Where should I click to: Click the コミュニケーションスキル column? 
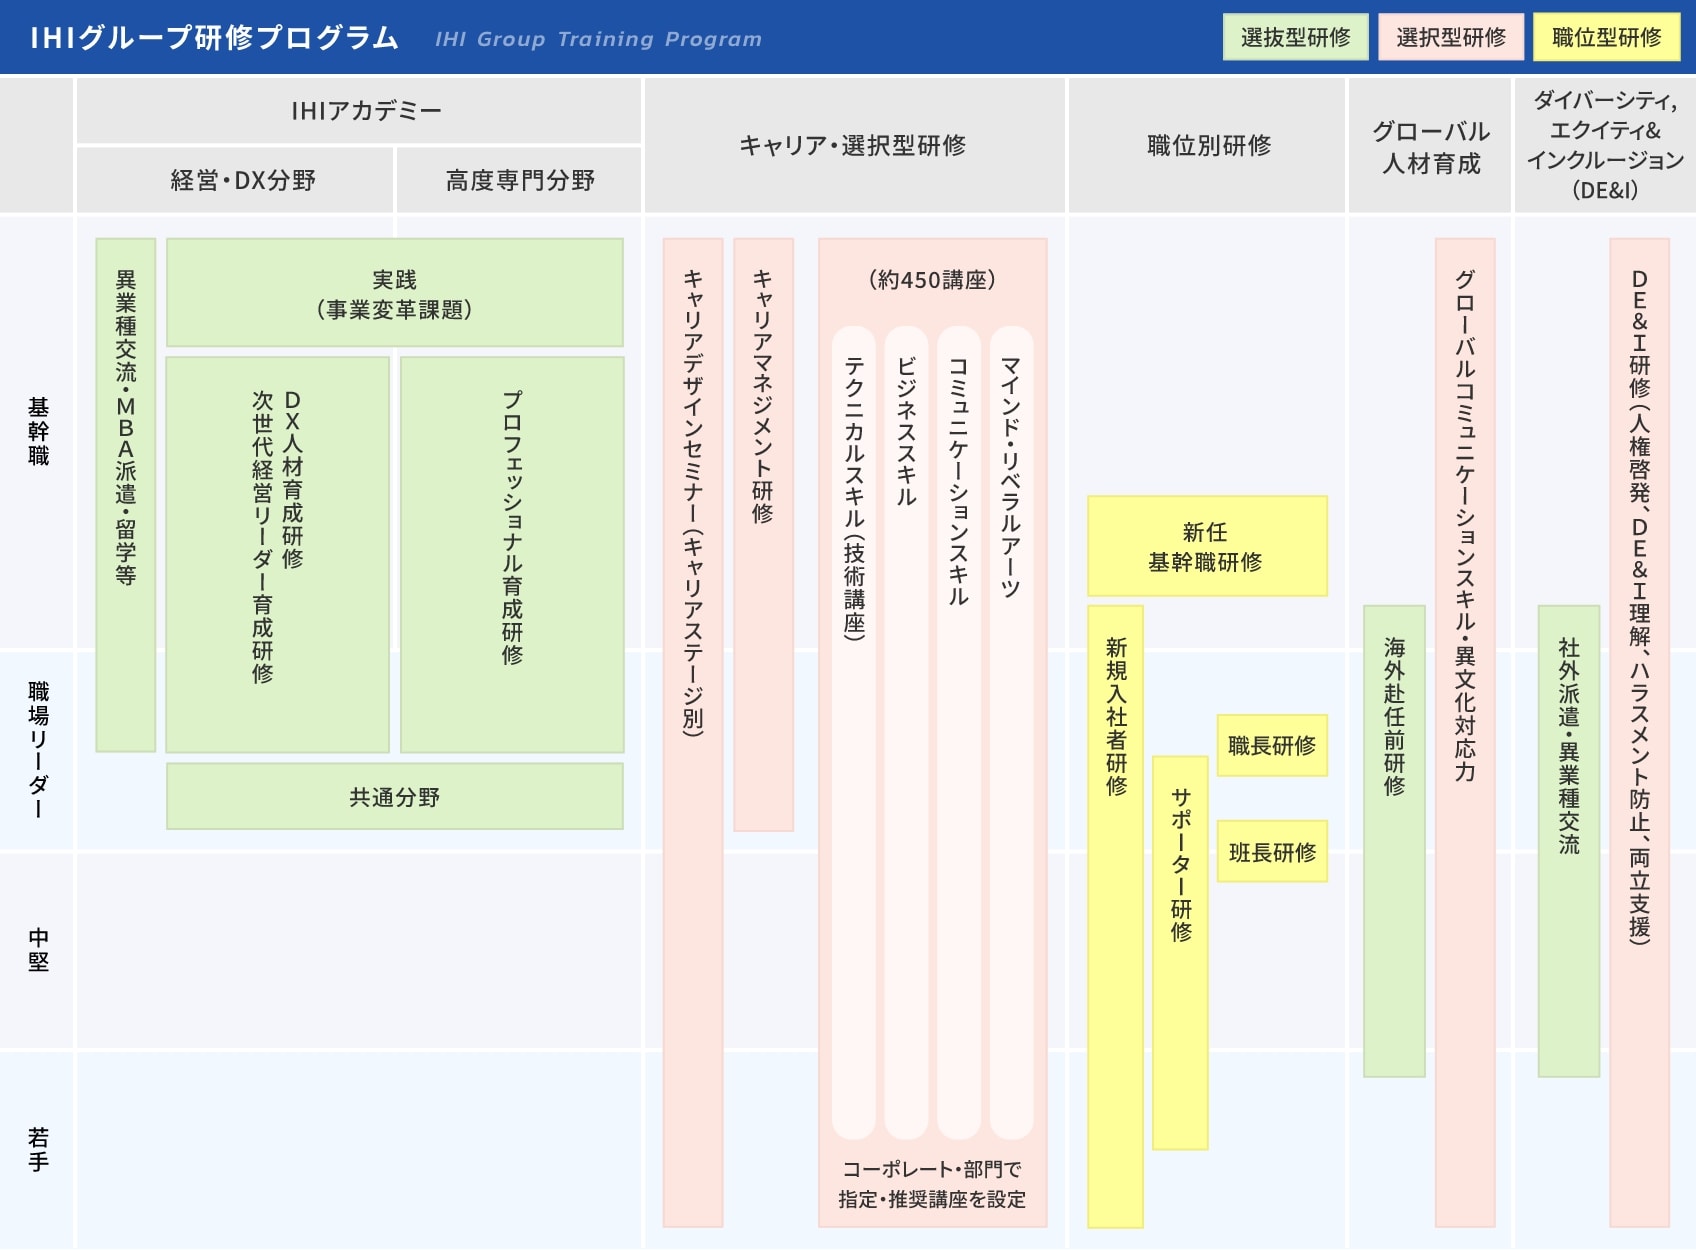(959, 732)
